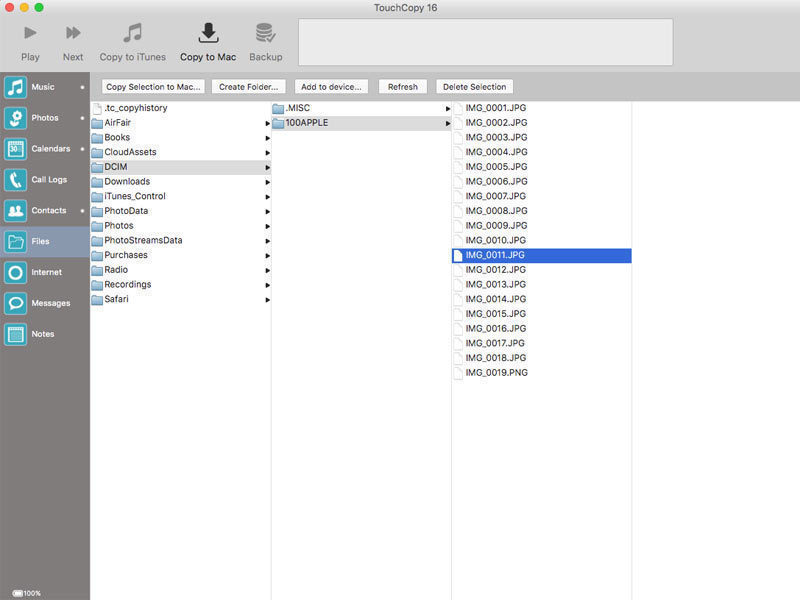800x600 pixels.
Task: Switch to the Contacts section
Action: coord(45,211)
